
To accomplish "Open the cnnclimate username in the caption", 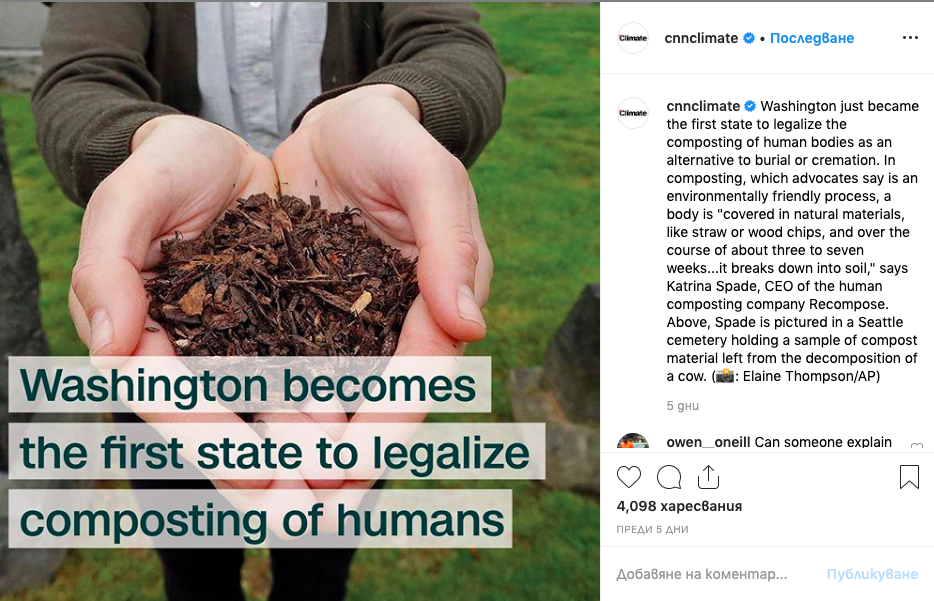I will pos(703,106).
